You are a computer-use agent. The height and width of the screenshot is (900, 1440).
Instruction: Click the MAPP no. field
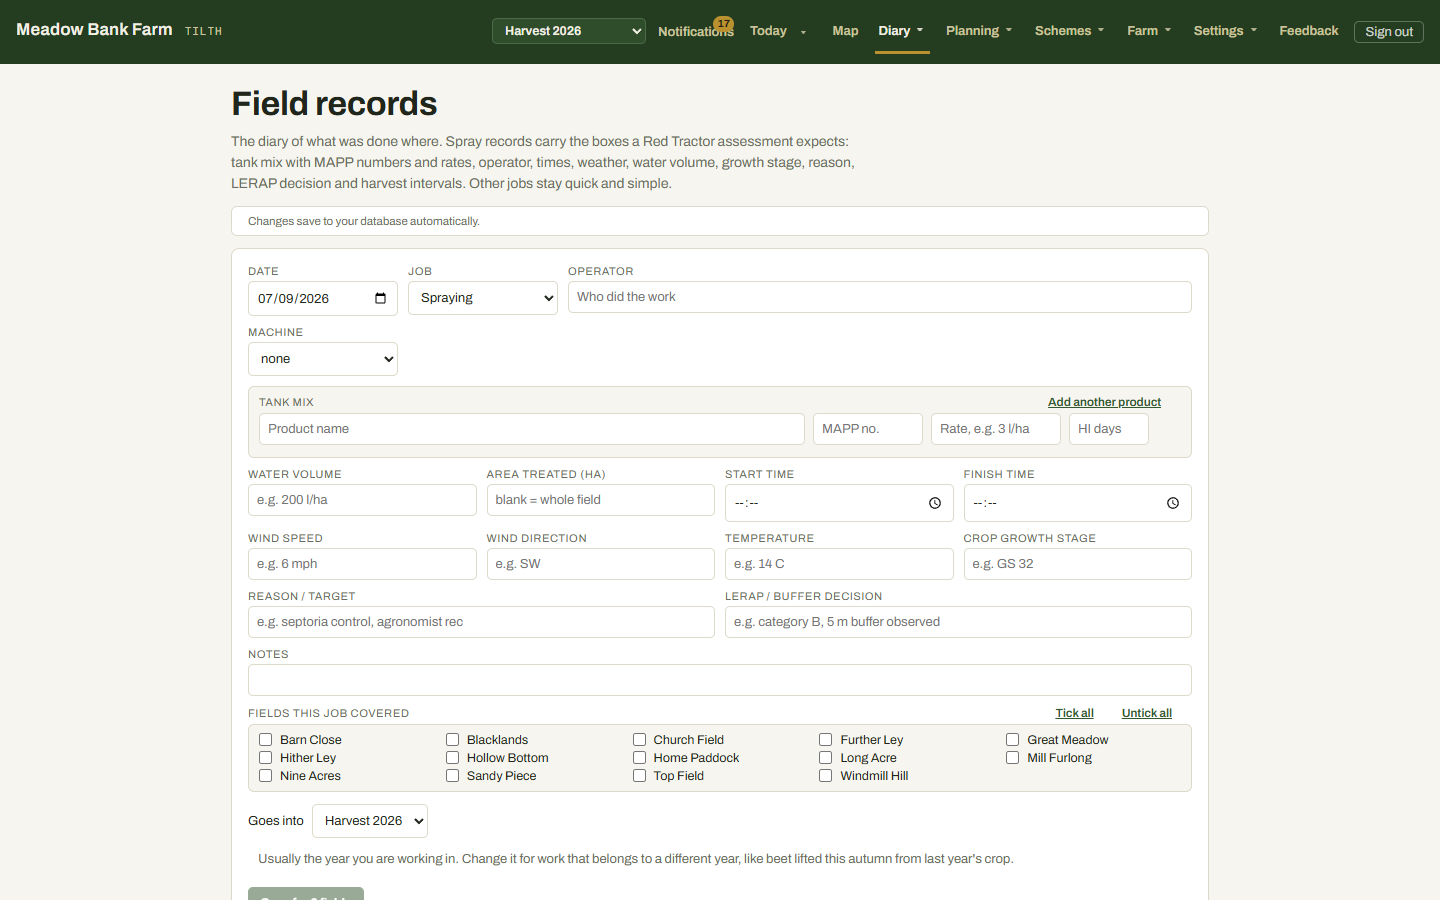pos(868,429)
